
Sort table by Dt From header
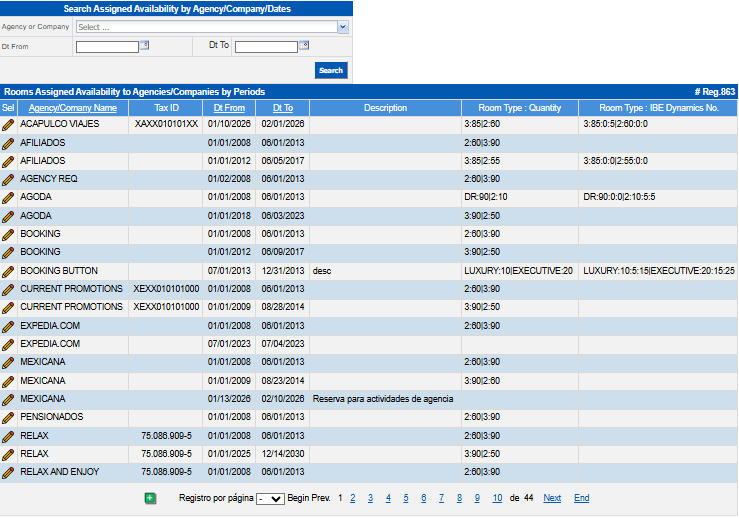(x=229, y=108)
